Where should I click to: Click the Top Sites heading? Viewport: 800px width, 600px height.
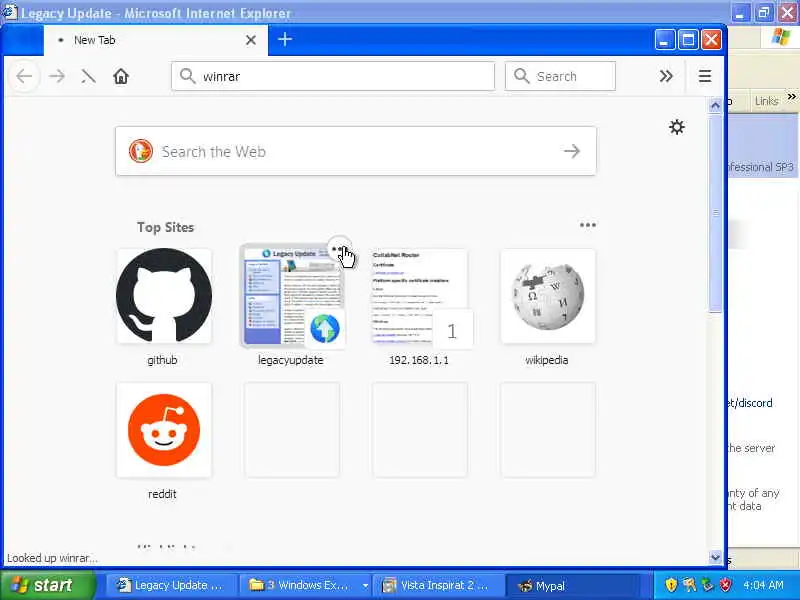pyautogui.click(x=165, y=227)
